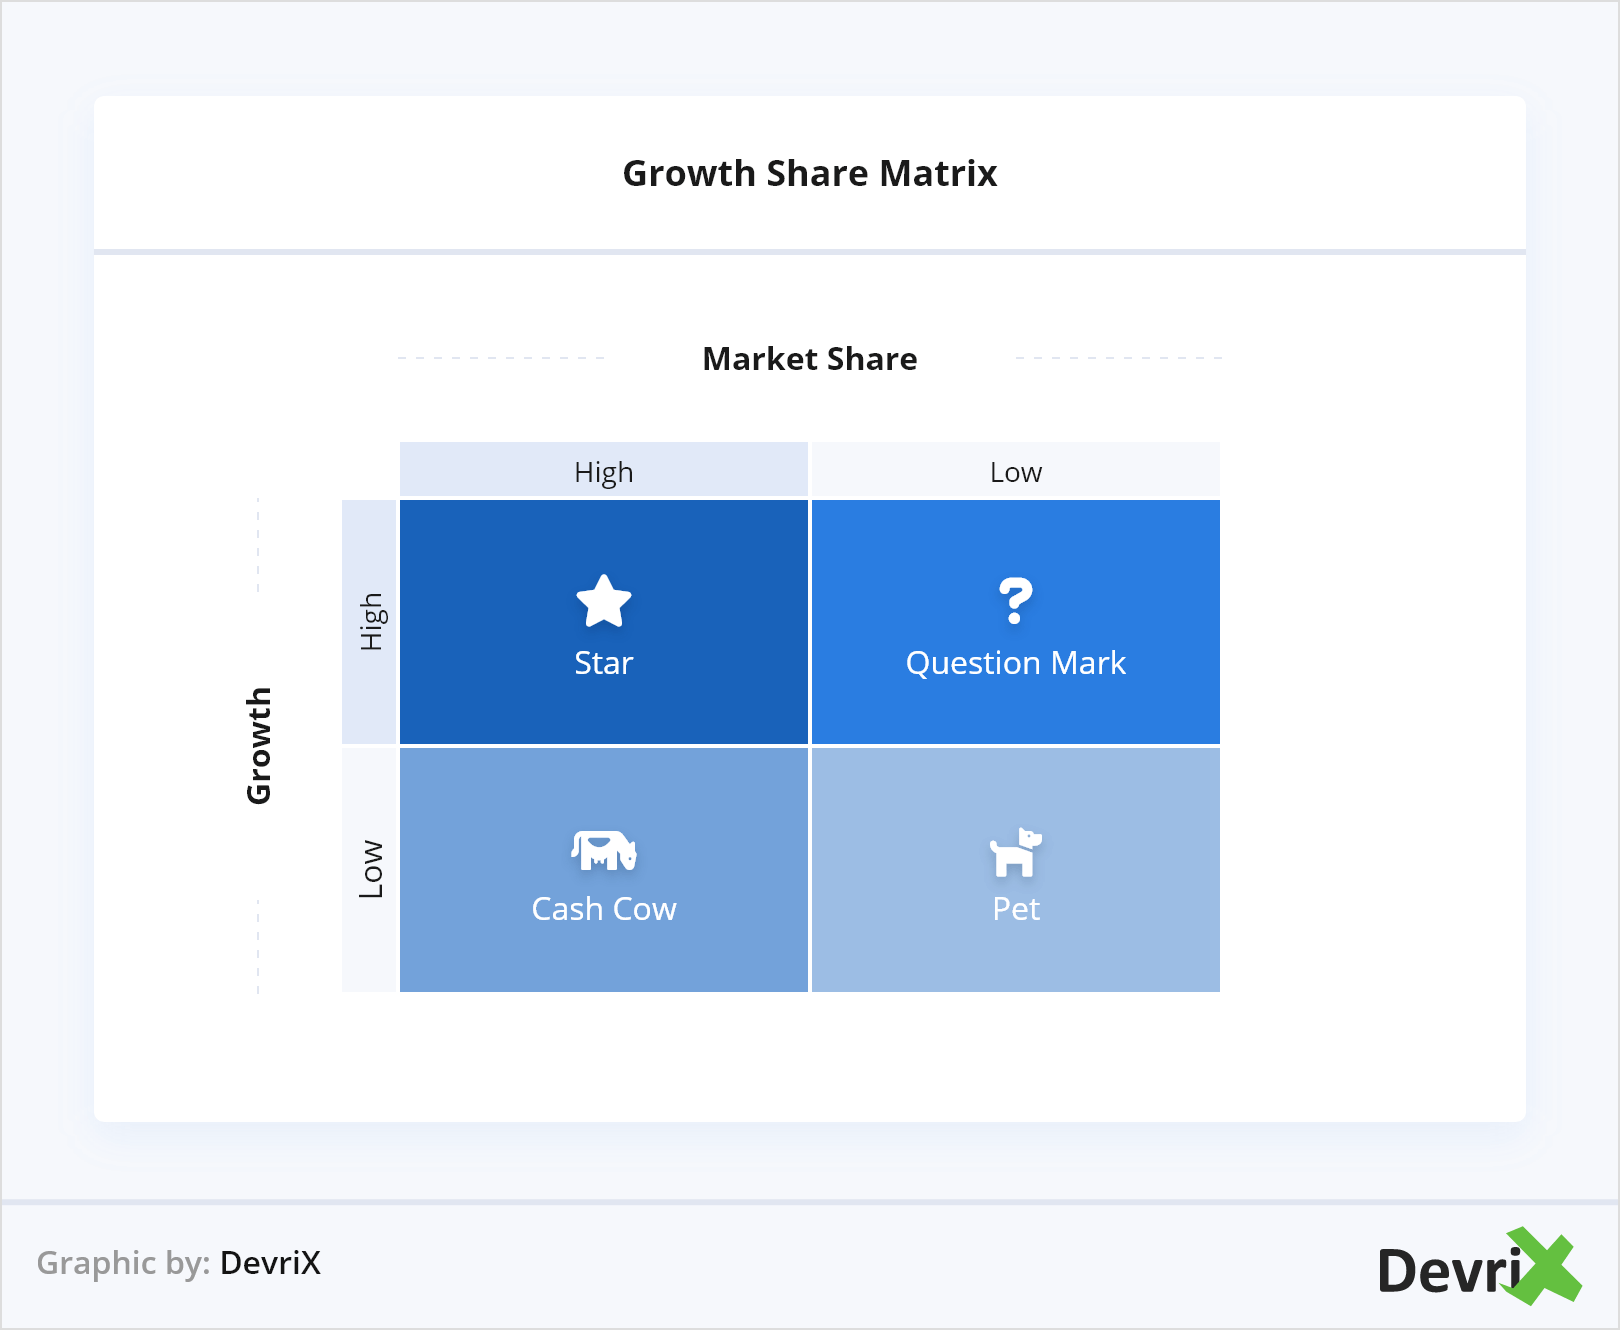Click the vertical dashed line above Growth label
Image resolution: width=1620 pixels, height=1330 pixels.
click(x=258, y=545)
